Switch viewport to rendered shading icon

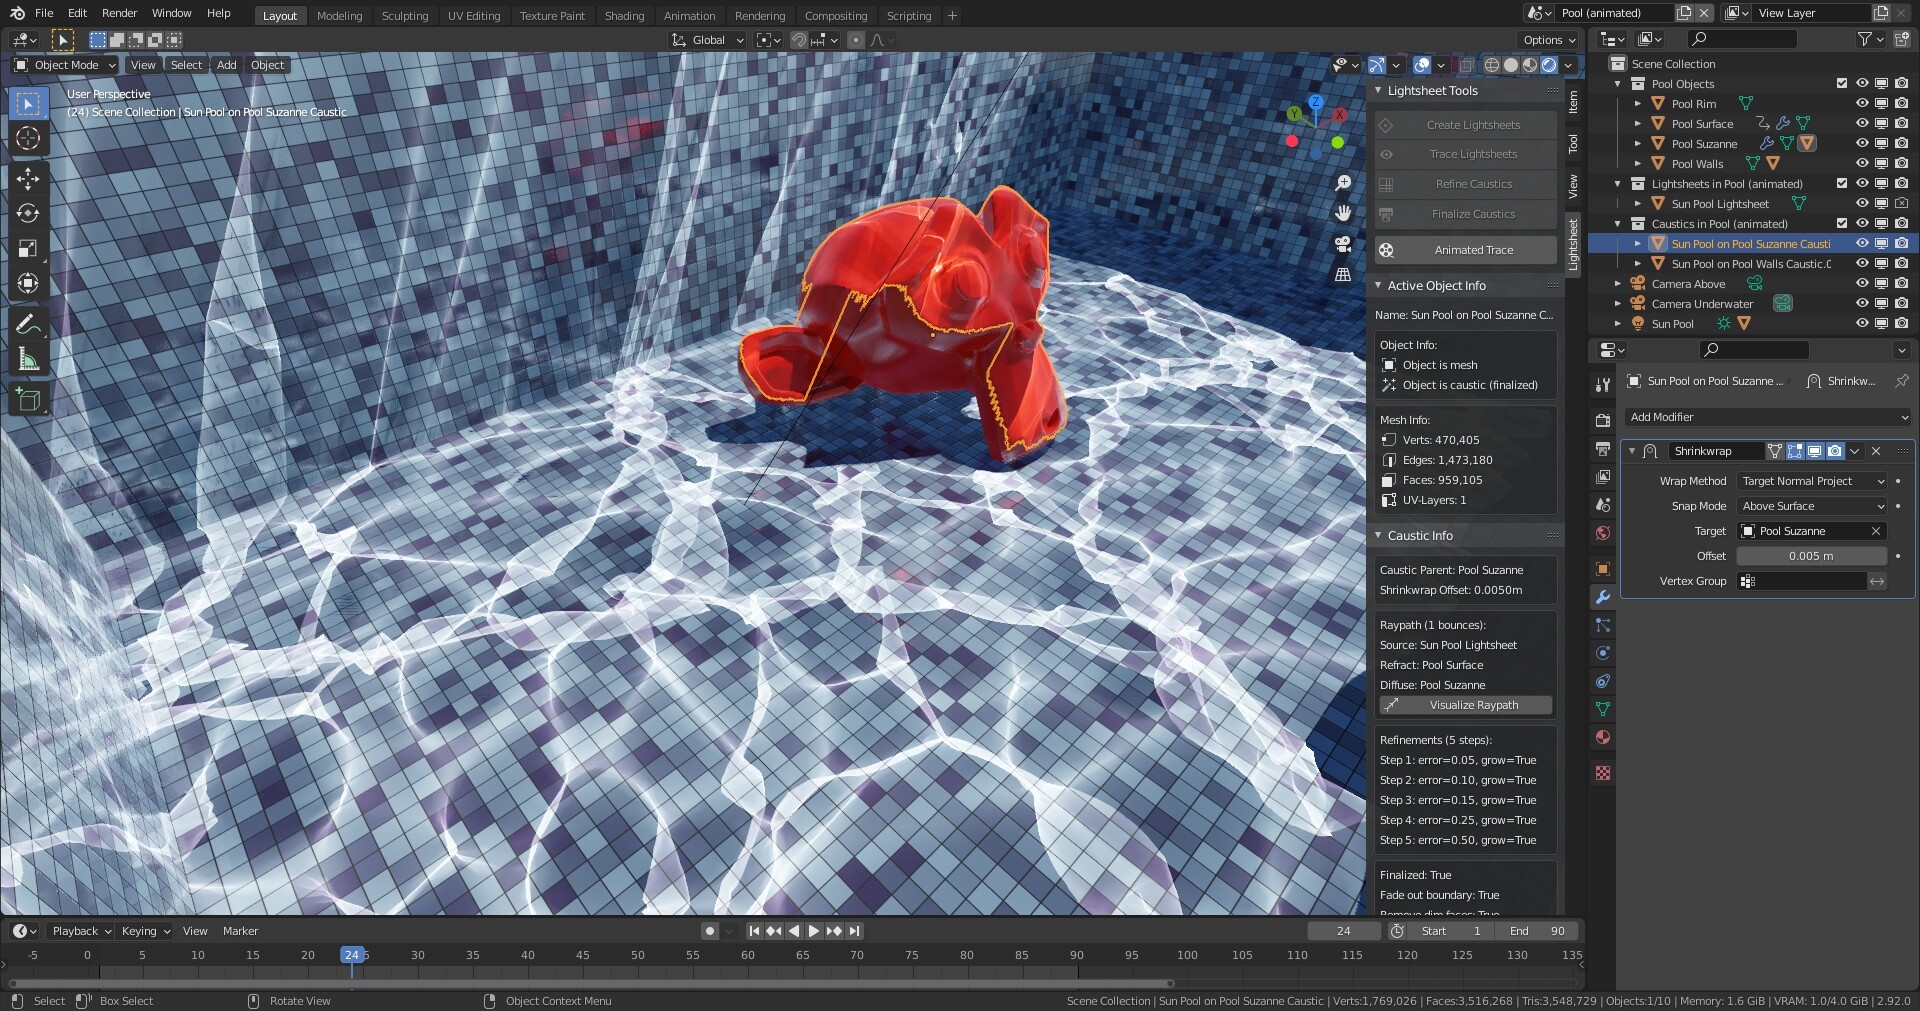click(x=1549, y=64)
